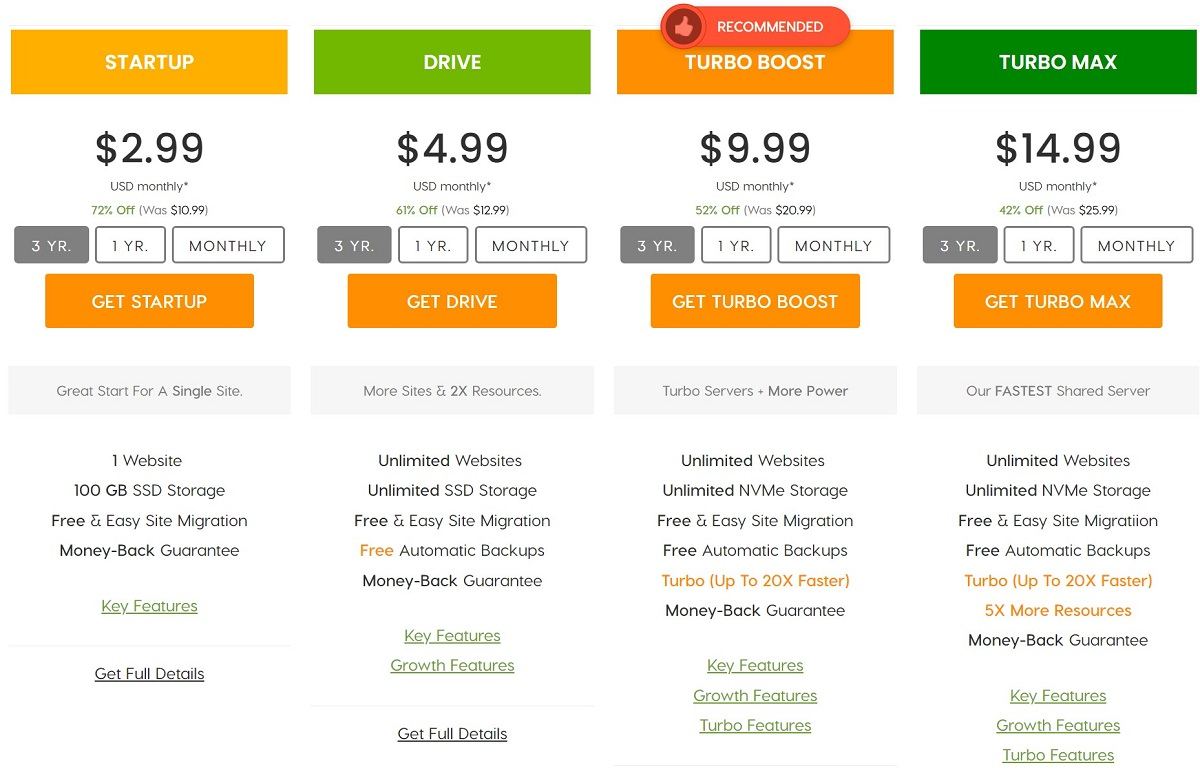Click 'Turbo (Up To 20X Faster)' under Turbo Boost
1200x776 pixels.
[x=755, y=581]
